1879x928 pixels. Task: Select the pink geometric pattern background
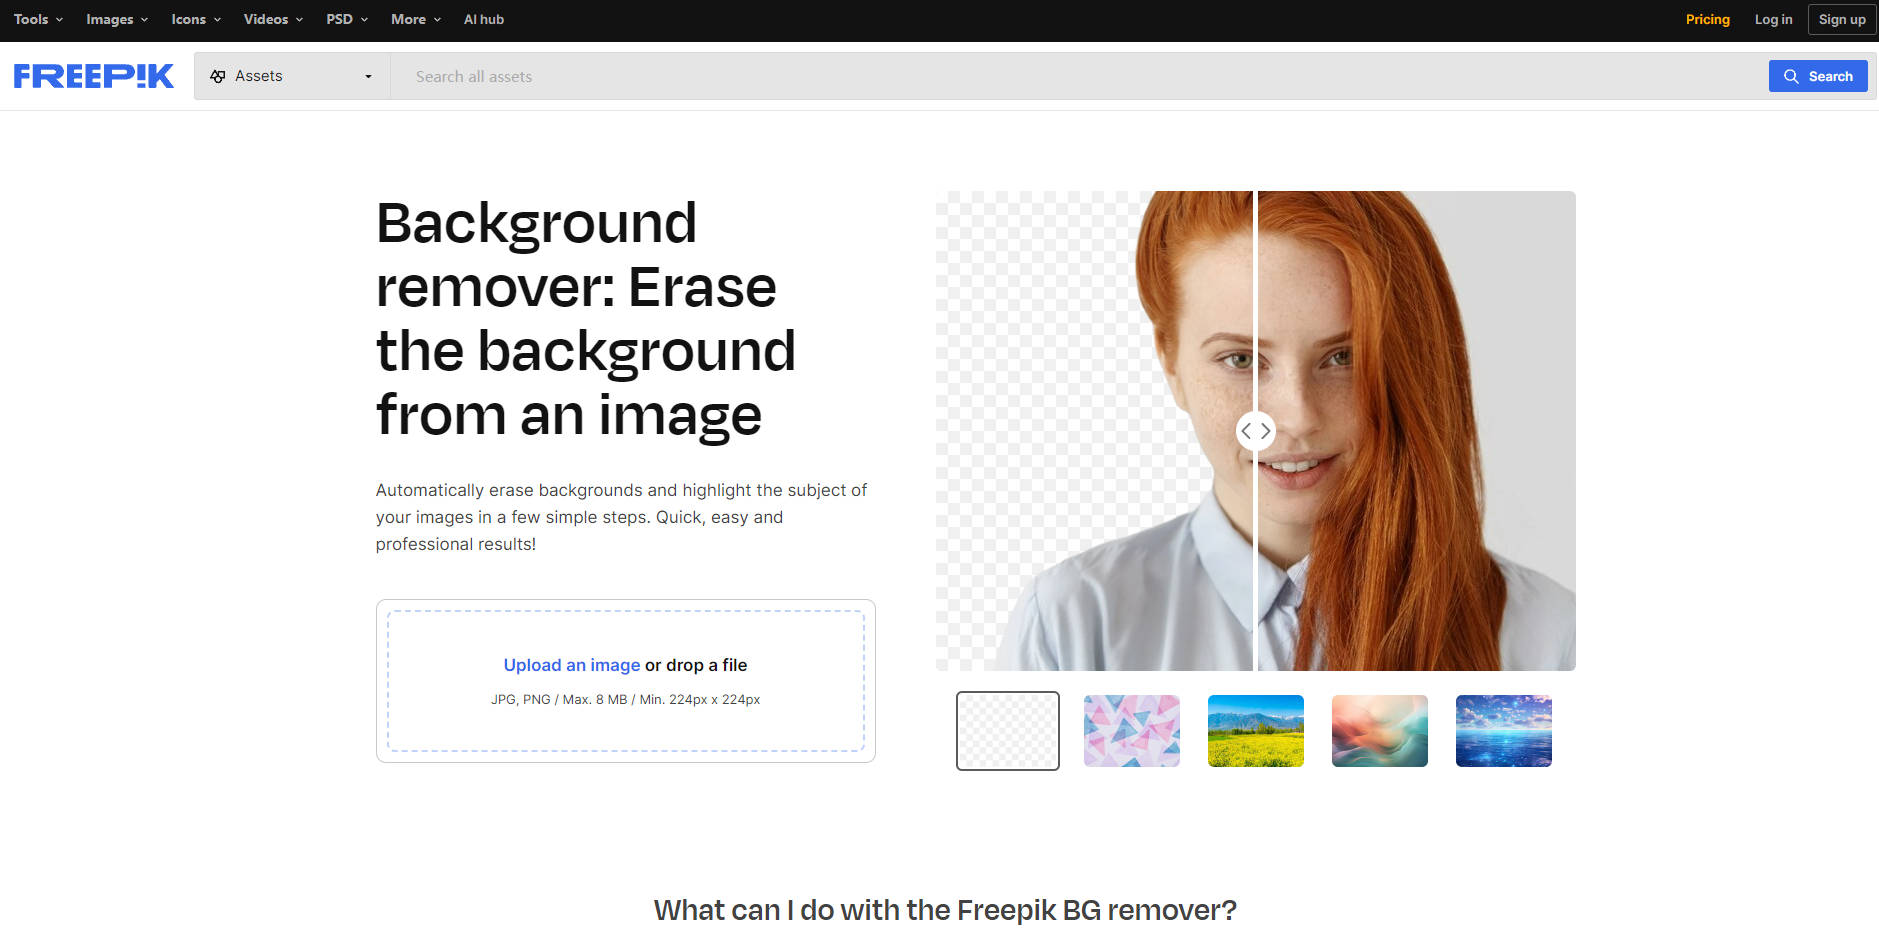[x=1131, y=731]
